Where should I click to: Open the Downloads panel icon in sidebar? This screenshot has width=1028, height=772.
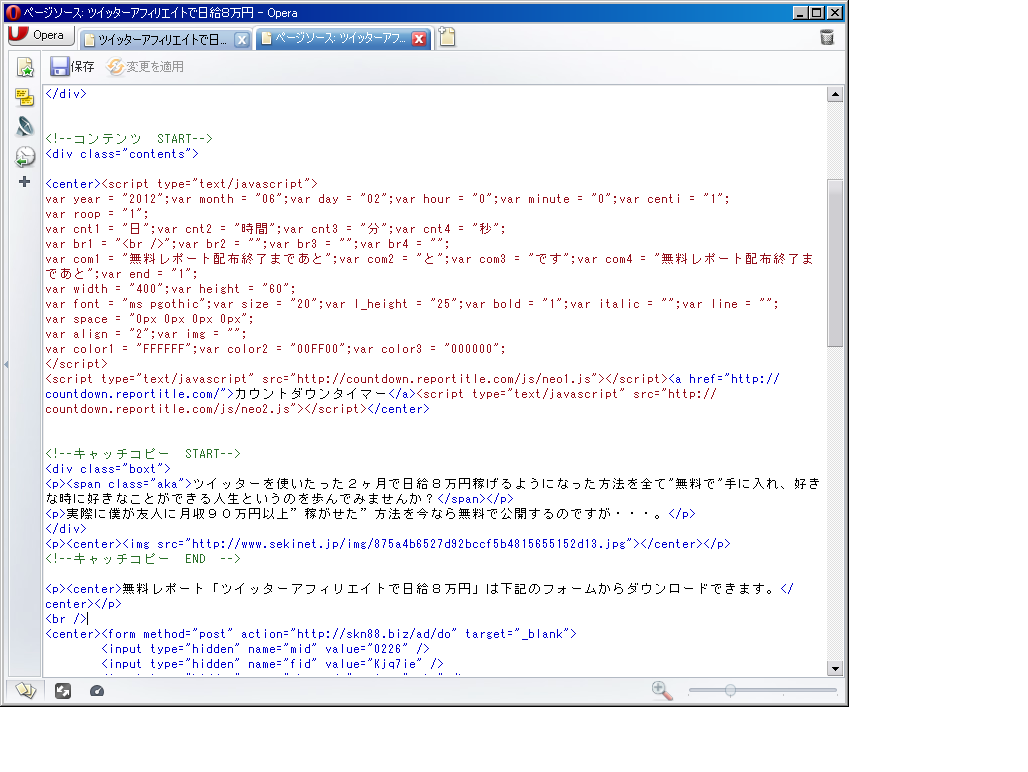[x=25, y=126]
